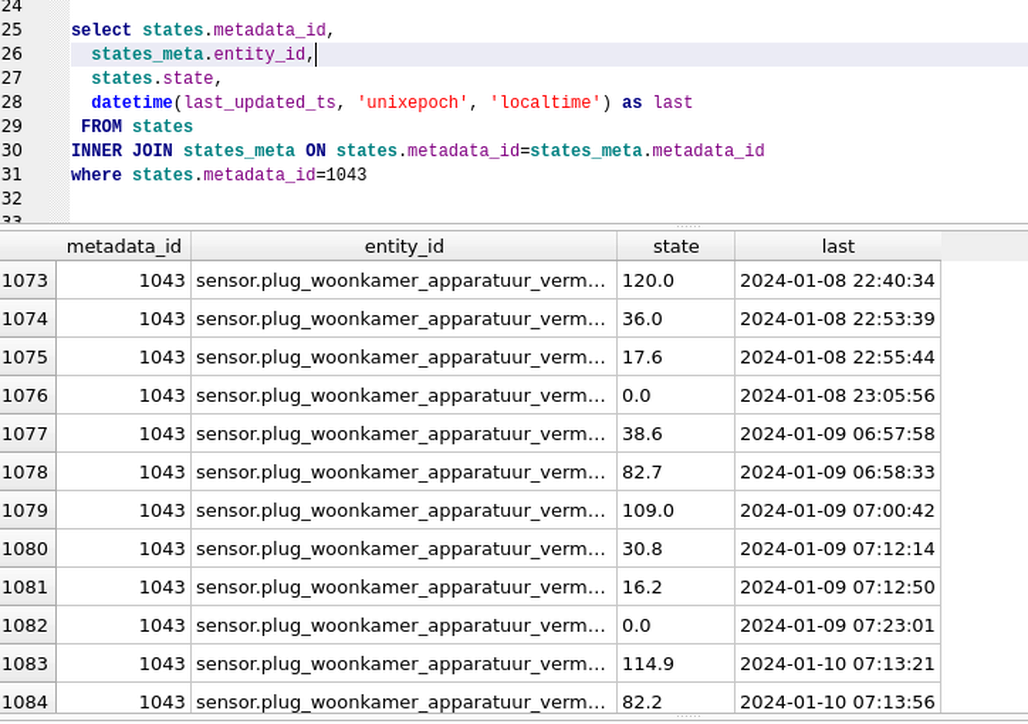Click state cell 0.0 in row 1082

675,626
